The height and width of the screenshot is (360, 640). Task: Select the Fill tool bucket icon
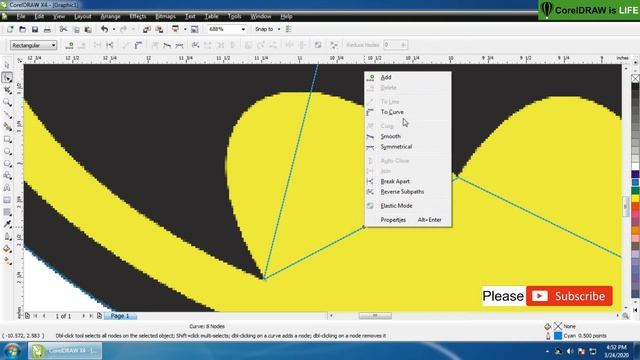tap(7, 249)
